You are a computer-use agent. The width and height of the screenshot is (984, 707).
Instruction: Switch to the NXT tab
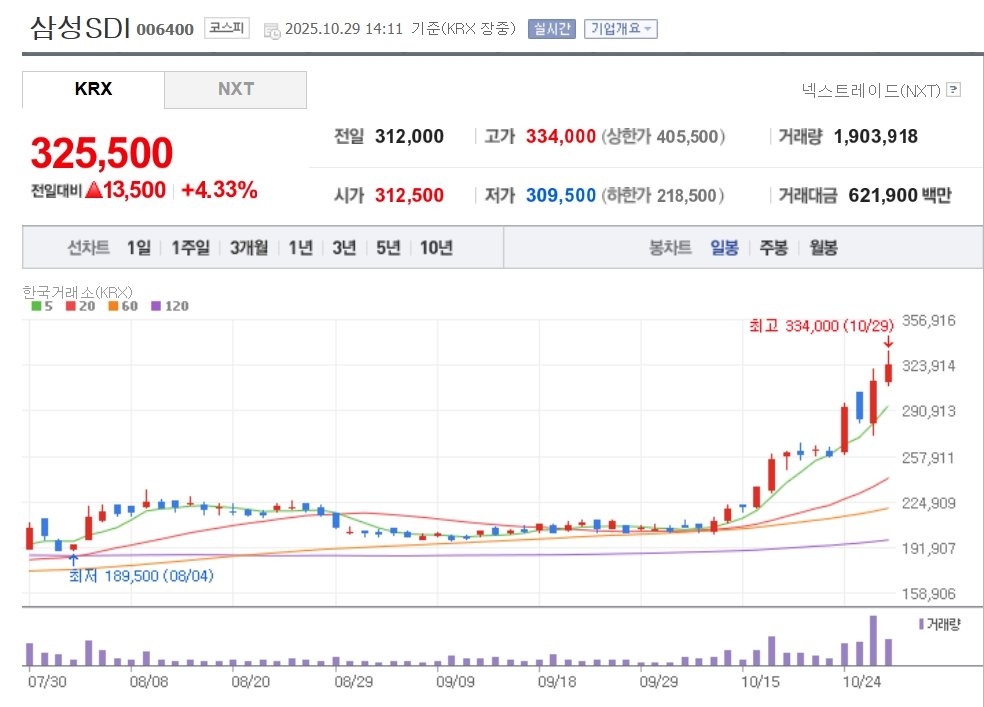(x=236, y=89)
